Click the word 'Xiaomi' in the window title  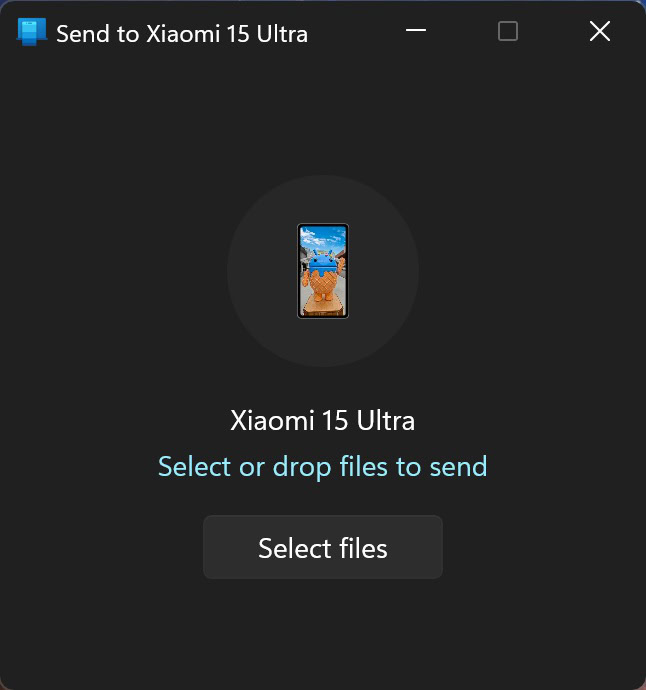click(x=180, y=34)
